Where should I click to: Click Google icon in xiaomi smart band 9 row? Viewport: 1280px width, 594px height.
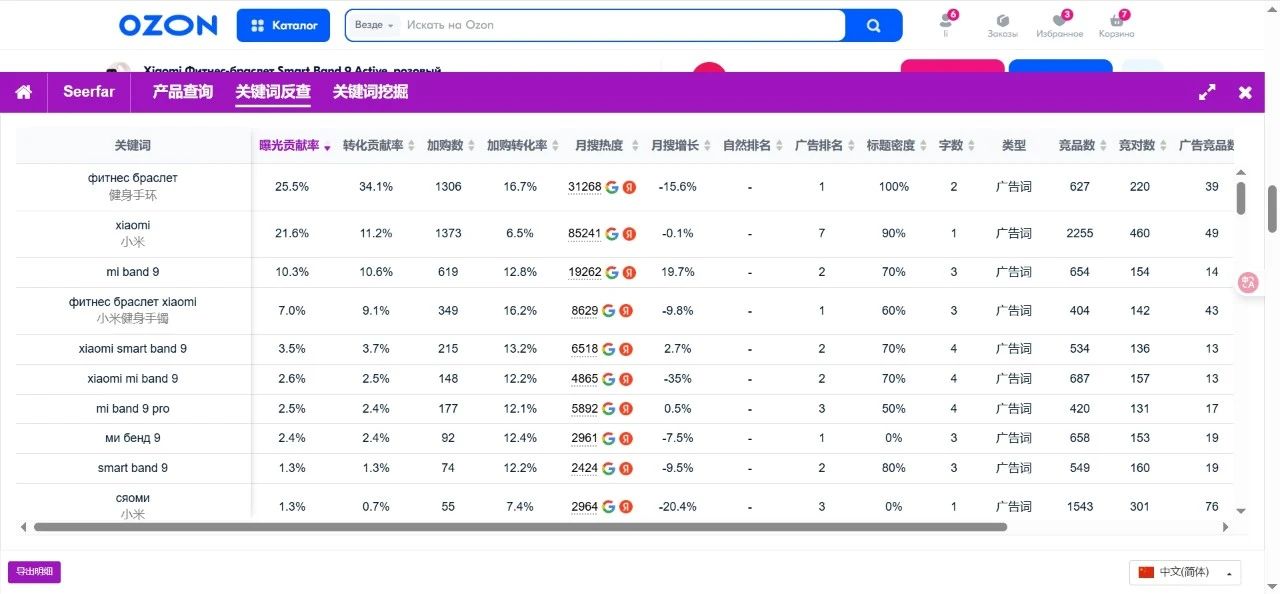click(608, 349)
